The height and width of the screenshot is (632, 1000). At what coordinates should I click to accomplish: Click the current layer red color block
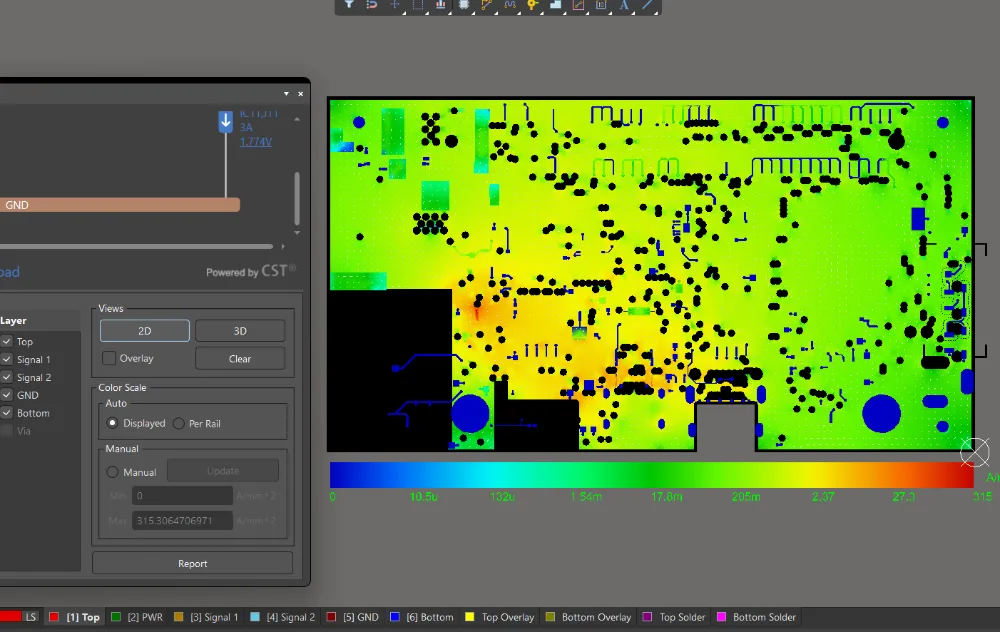point(10,616)
